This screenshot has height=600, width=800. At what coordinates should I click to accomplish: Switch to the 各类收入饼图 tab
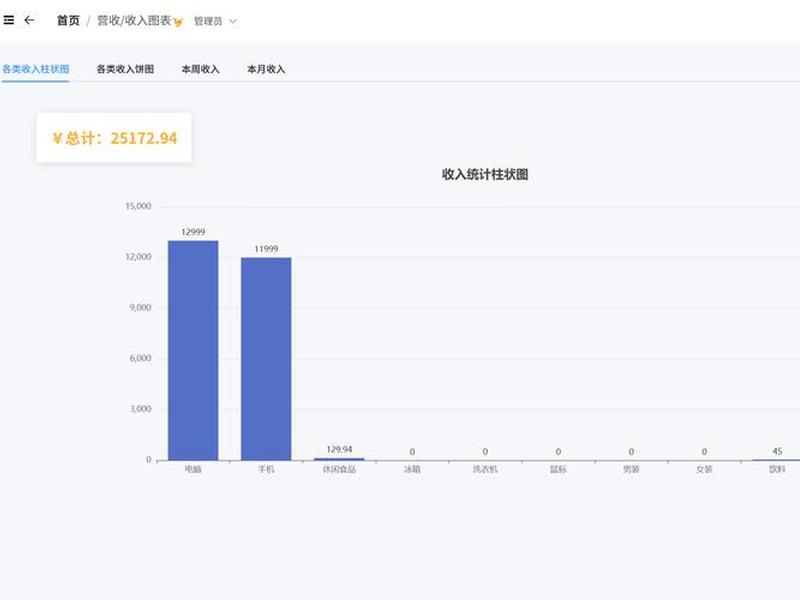pyautogui.click(x=126, y=69)
